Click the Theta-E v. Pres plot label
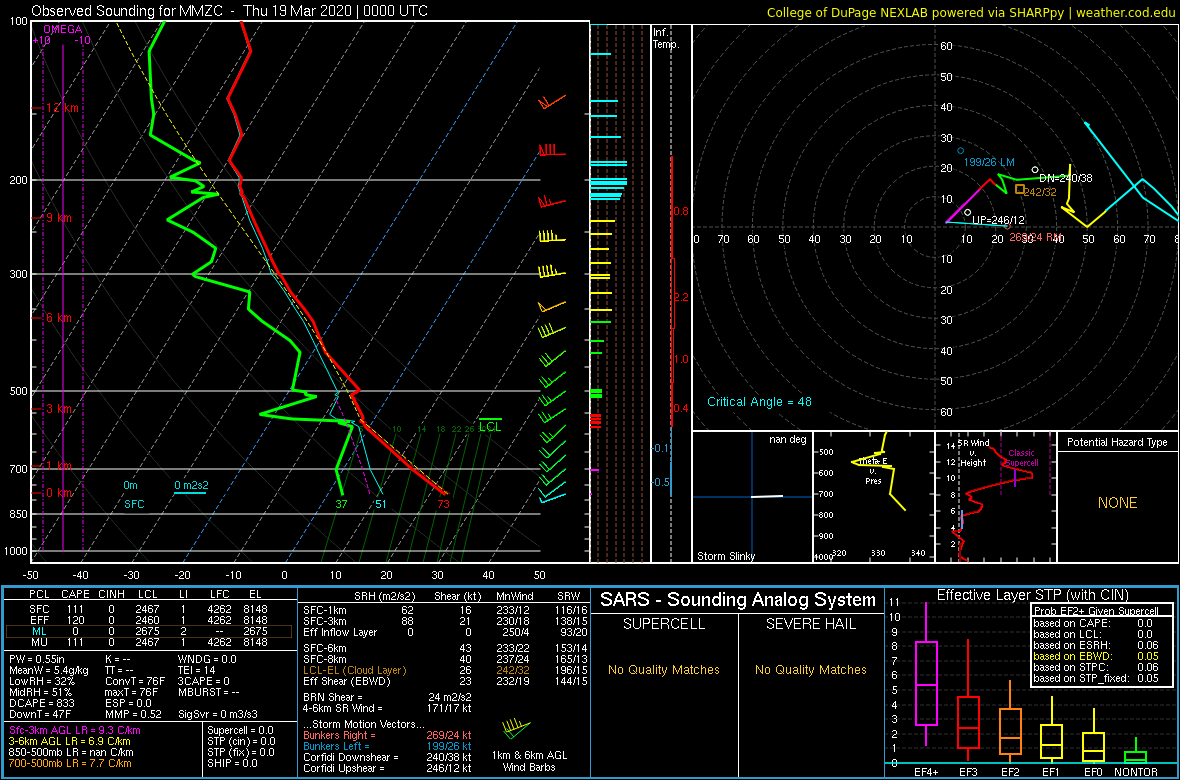Image resolution: width=1180 pixels, height=780 pixels. (871, 470)
